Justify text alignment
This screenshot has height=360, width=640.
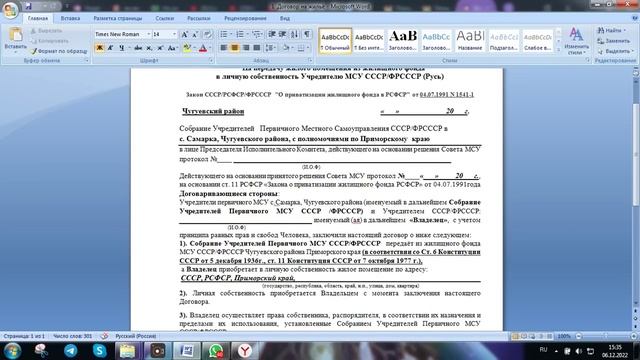click(x=256, y=48)
